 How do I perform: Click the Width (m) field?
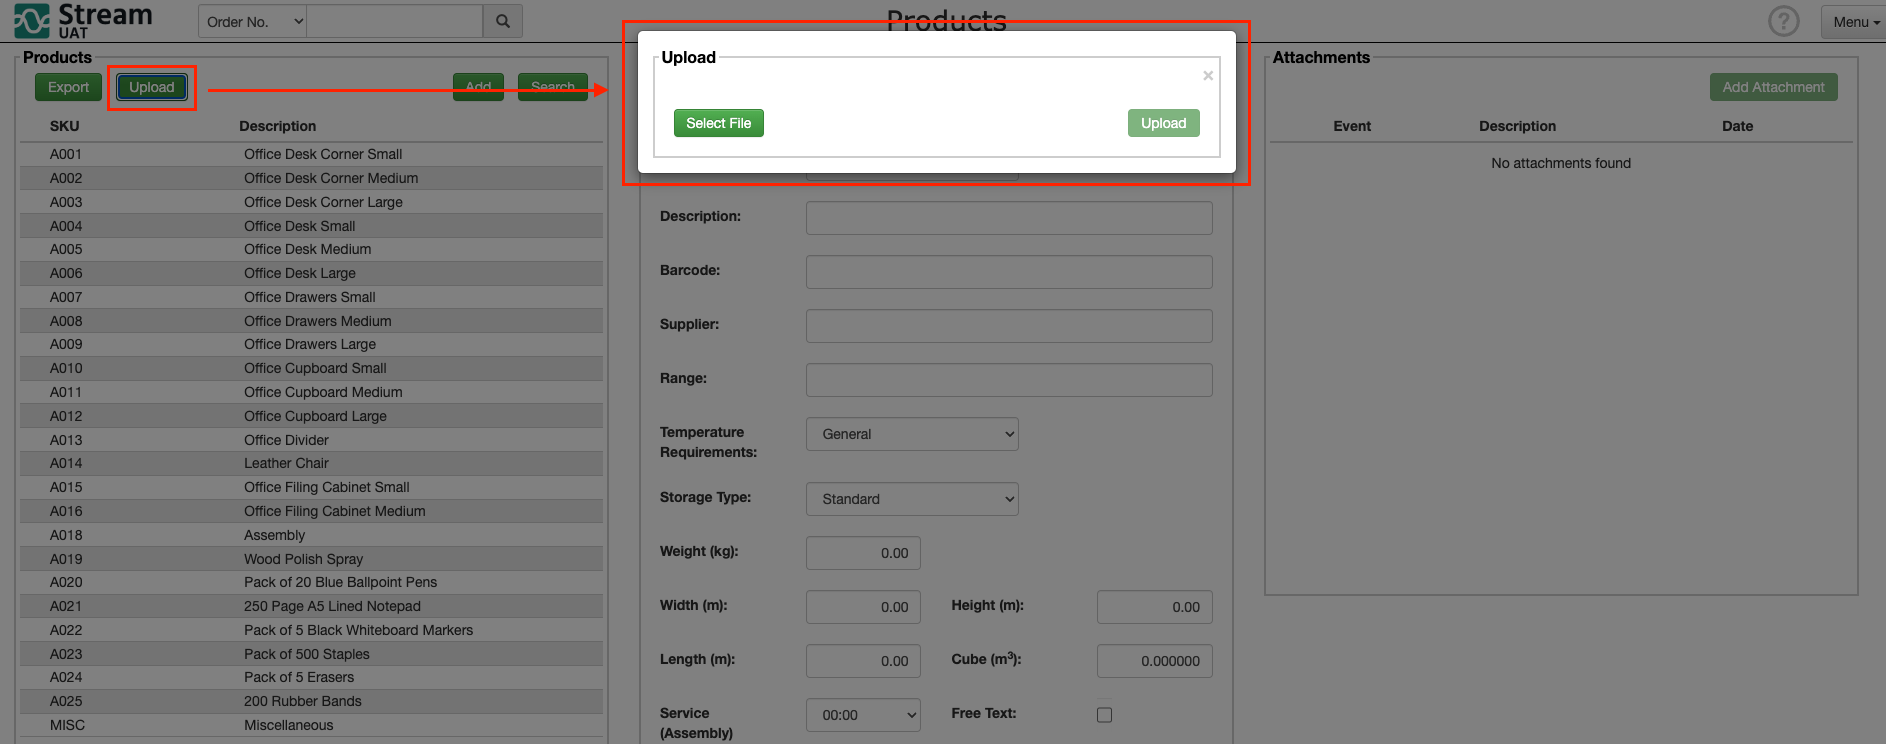[863, 607]
